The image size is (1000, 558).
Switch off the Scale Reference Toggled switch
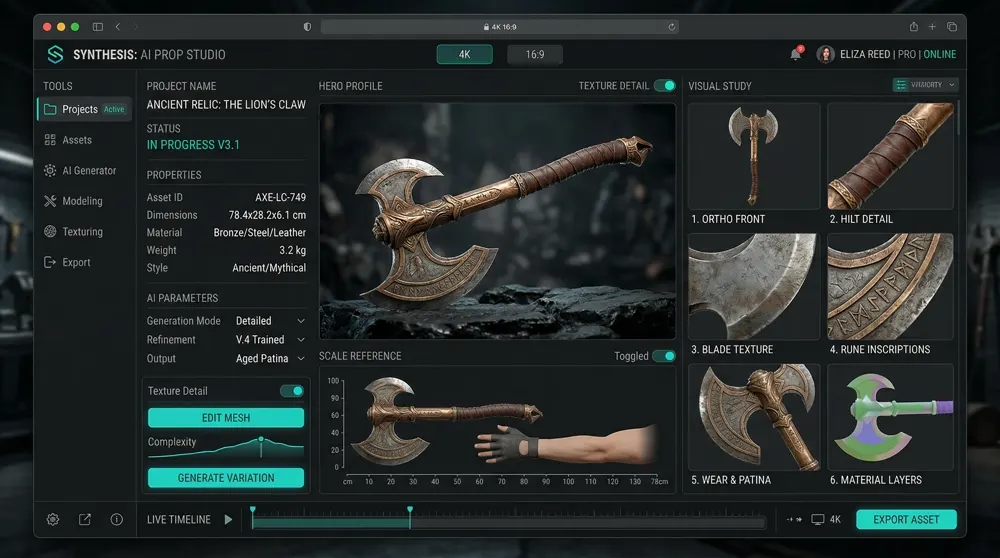[x=664, y=356]
